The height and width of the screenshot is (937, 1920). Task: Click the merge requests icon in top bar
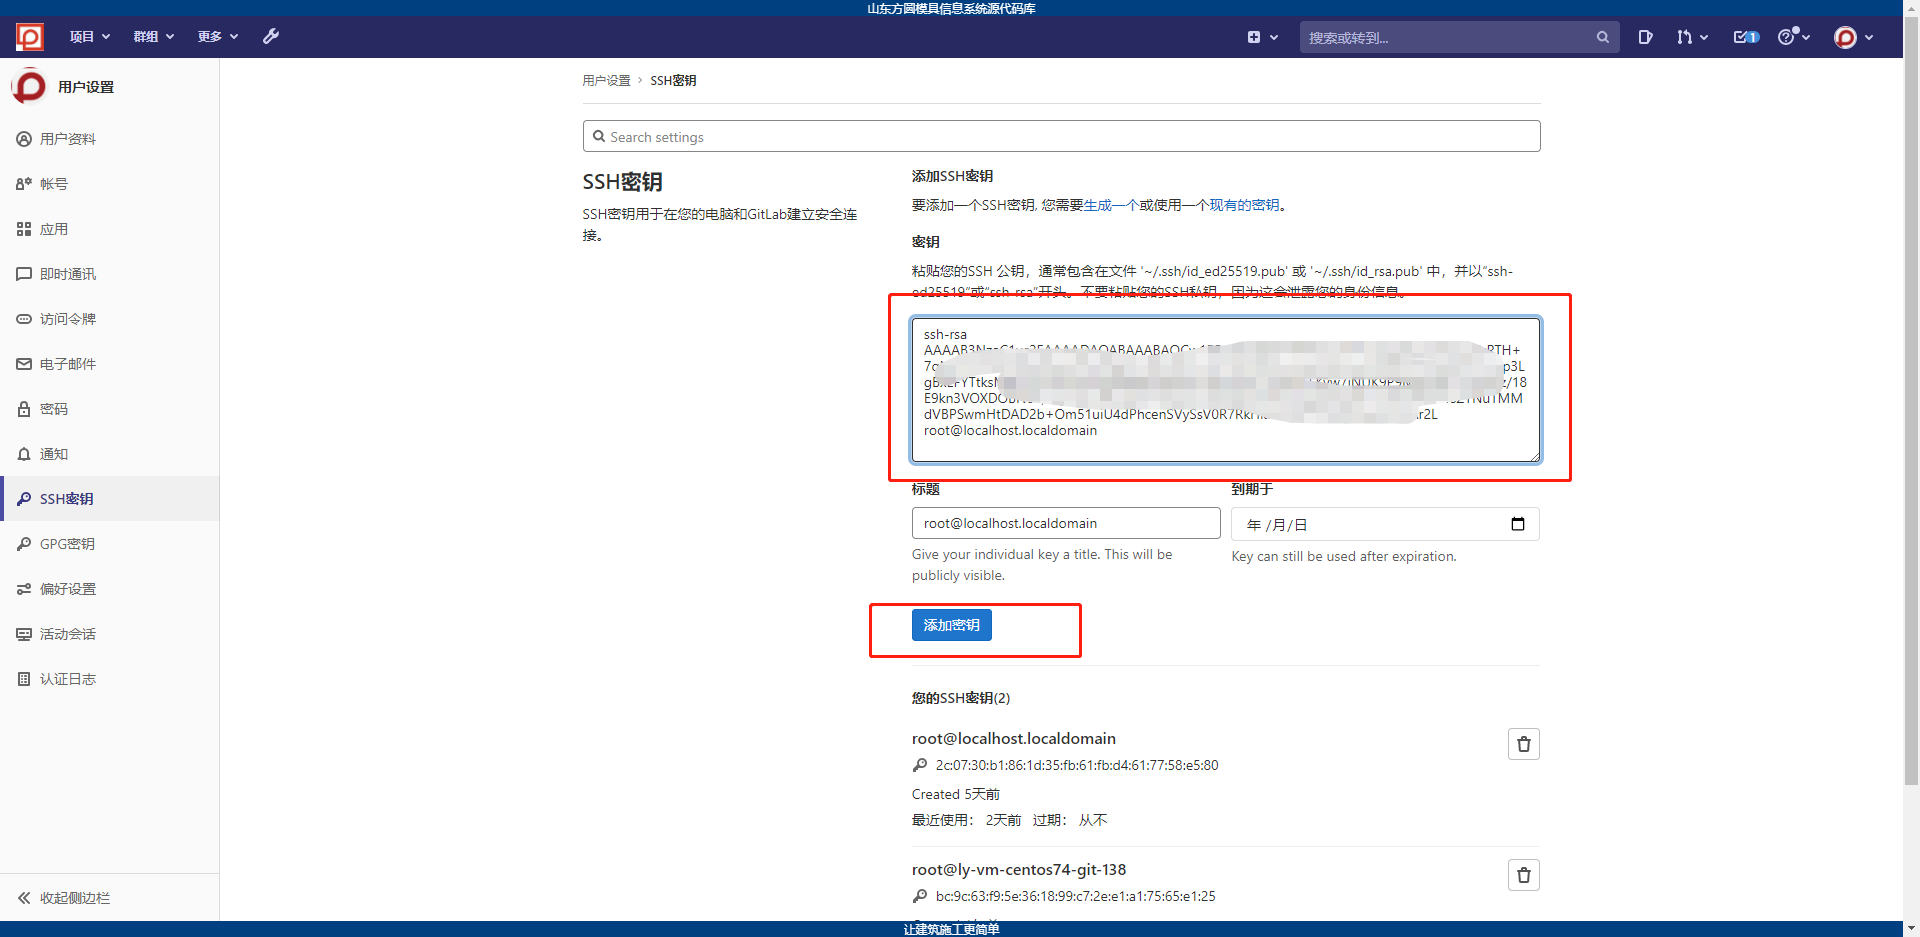[1689, 37]
